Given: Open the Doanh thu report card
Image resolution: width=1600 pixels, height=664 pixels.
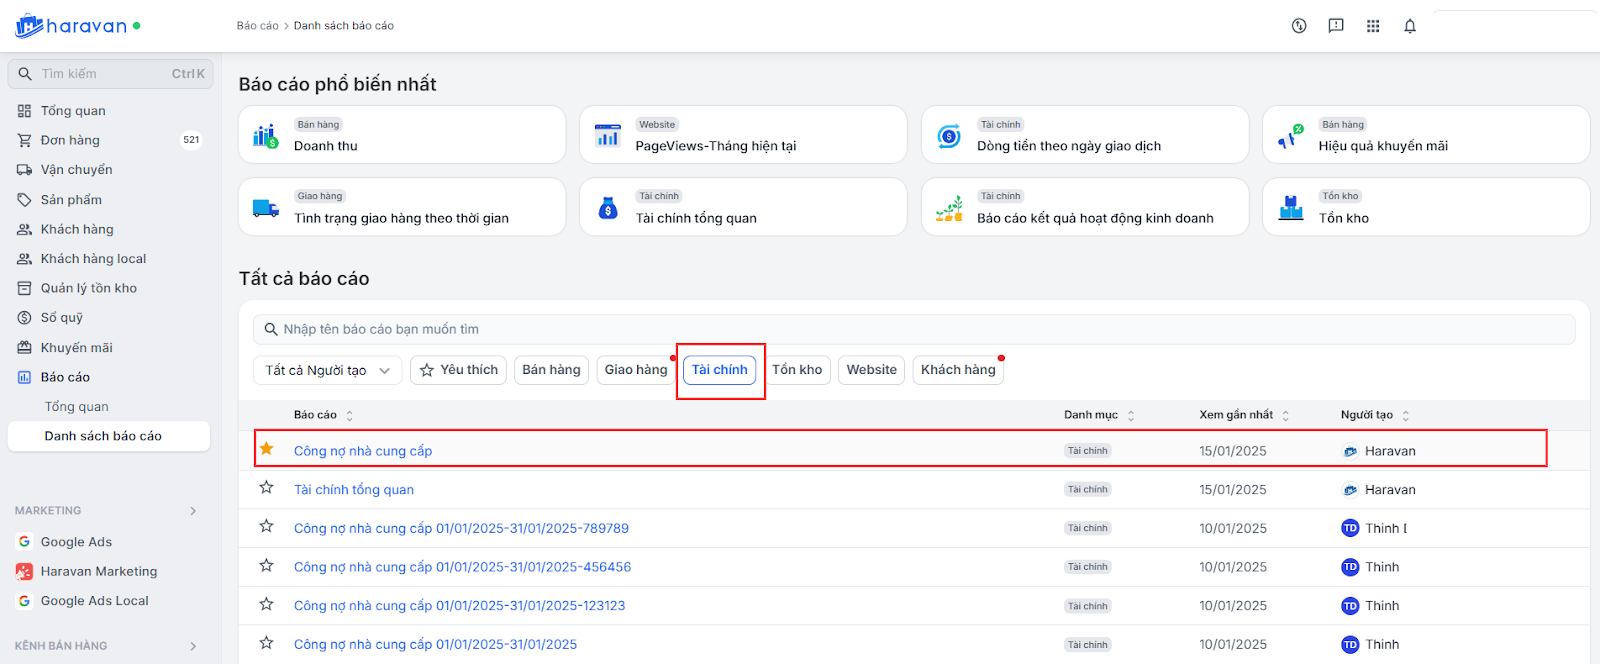Looking at the screenshot, I should tap(401, 135).
